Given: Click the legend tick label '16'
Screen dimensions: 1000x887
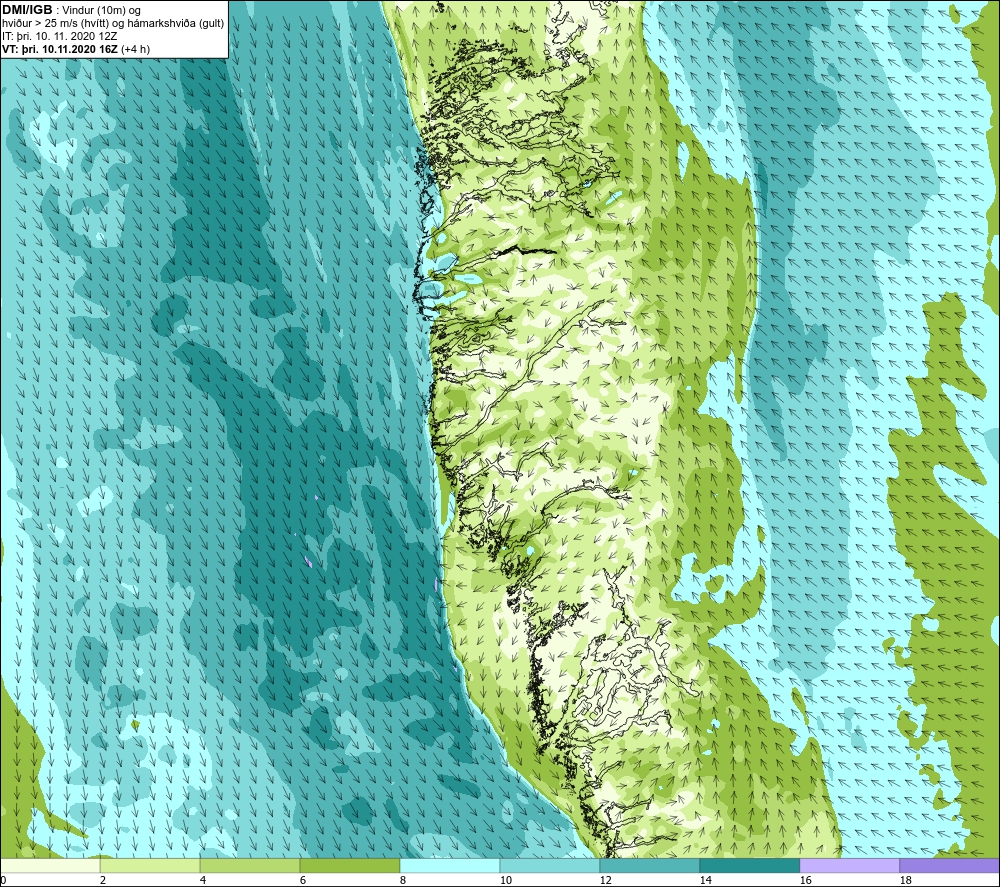Looking at the screenshot, I should pos(805,880).
